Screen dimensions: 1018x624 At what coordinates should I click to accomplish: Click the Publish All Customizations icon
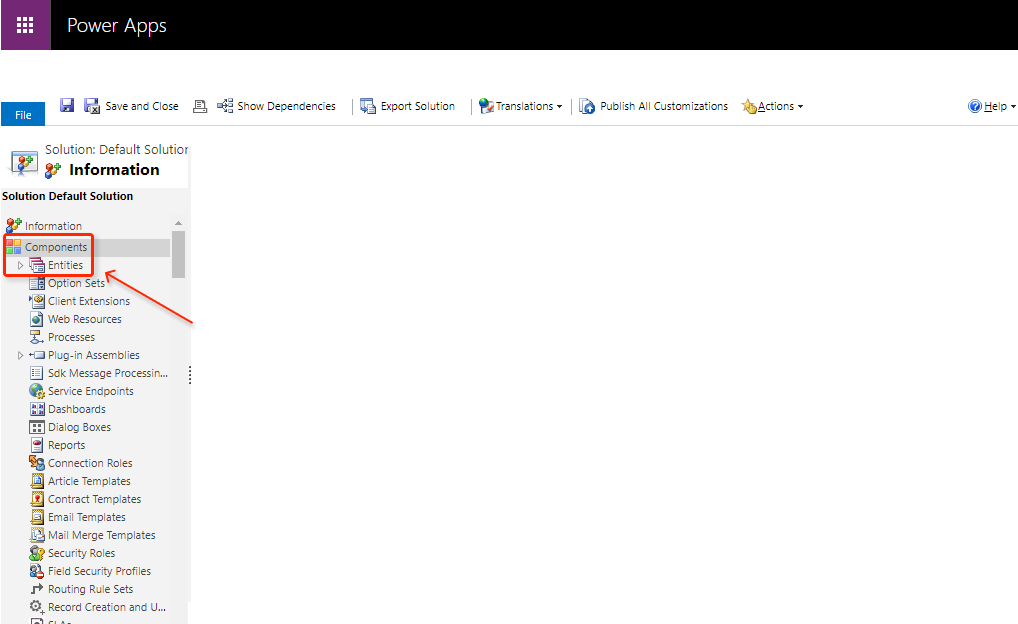[x=587, y=106]
